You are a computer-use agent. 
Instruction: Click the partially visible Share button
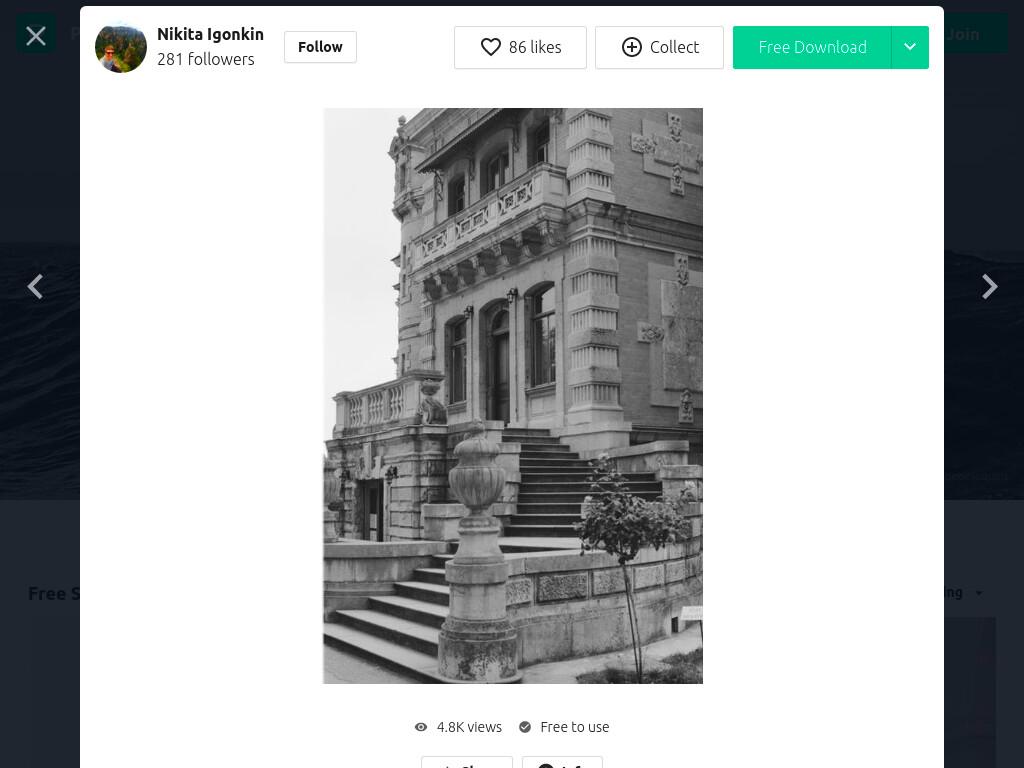(x=467, y=763)
